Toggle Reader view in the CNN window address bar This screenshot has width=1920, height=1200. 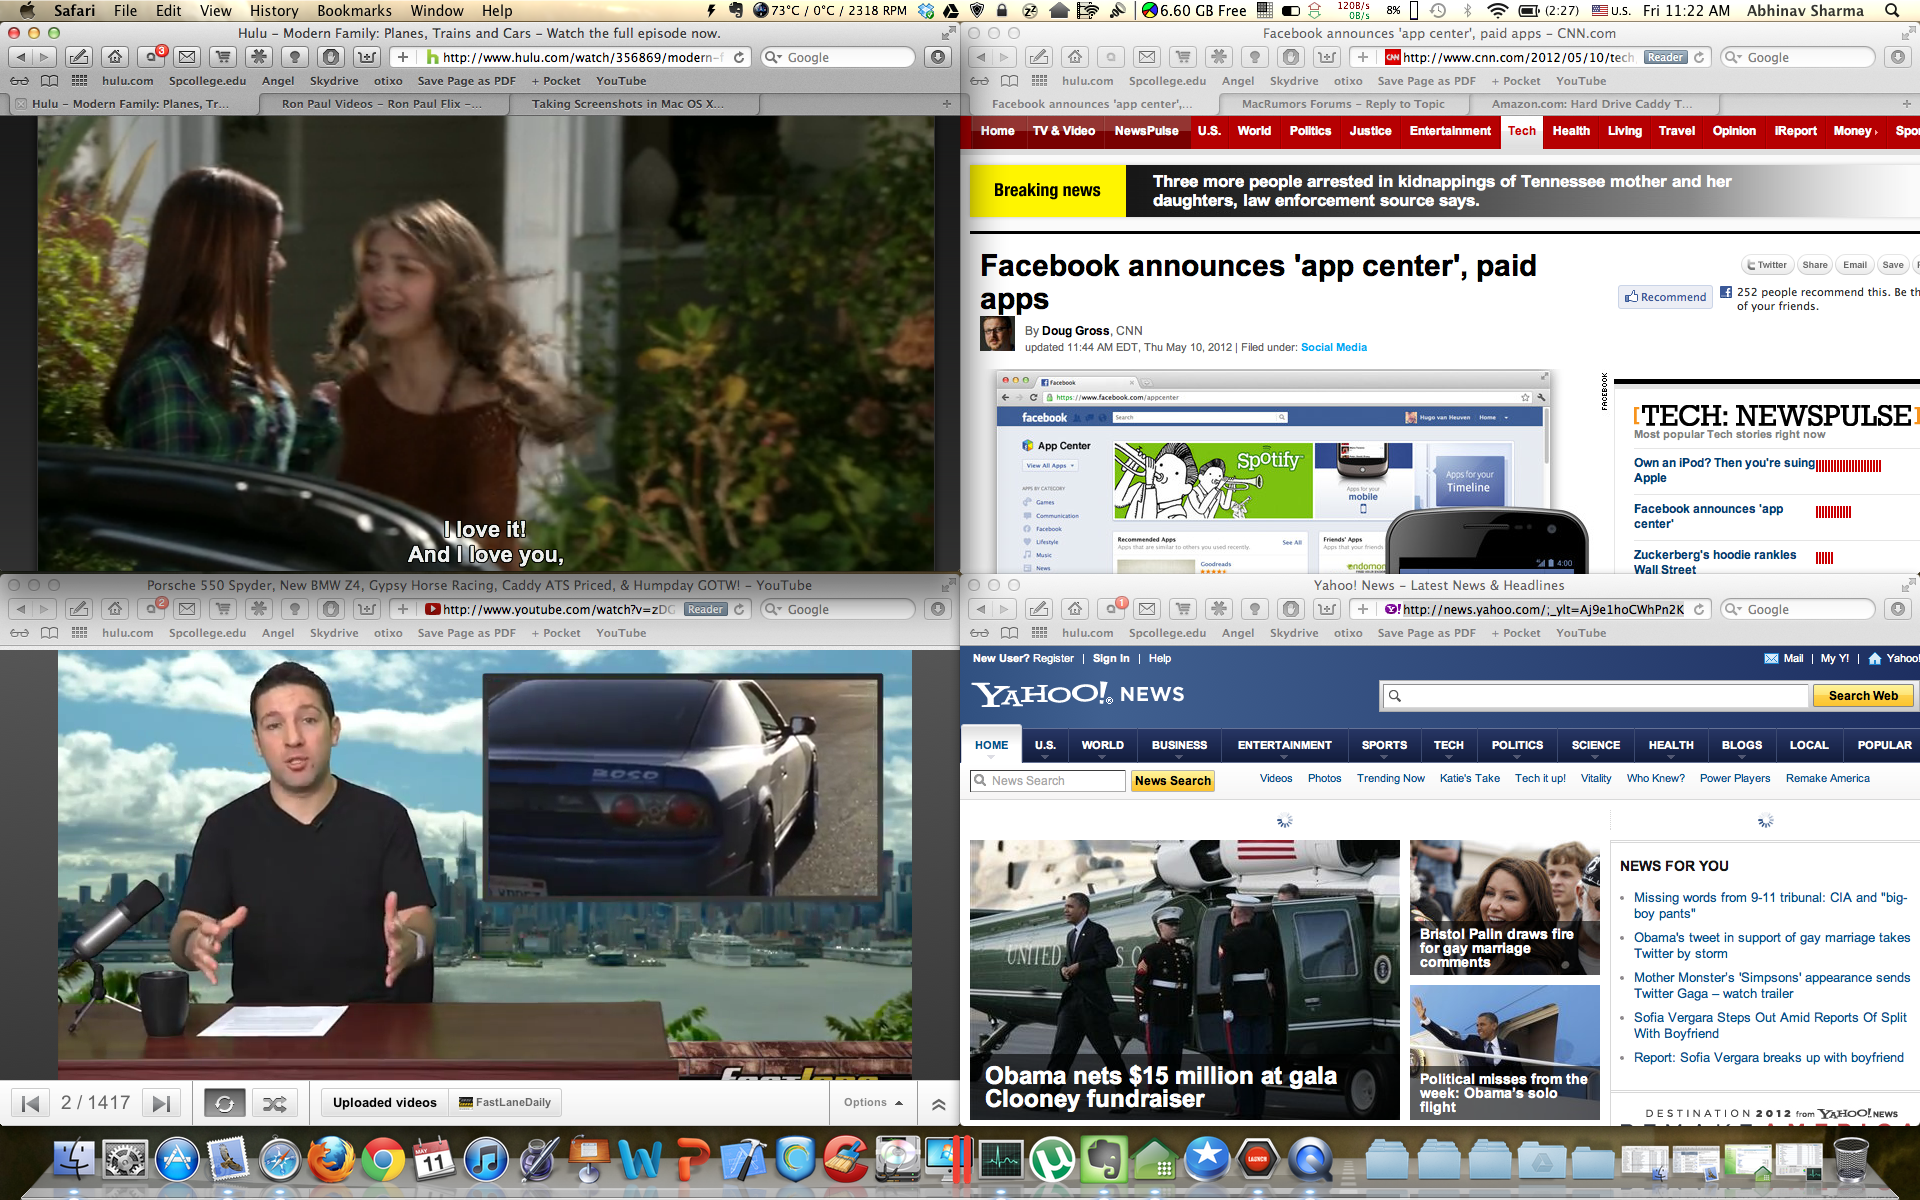click(x=1665, y=57)
